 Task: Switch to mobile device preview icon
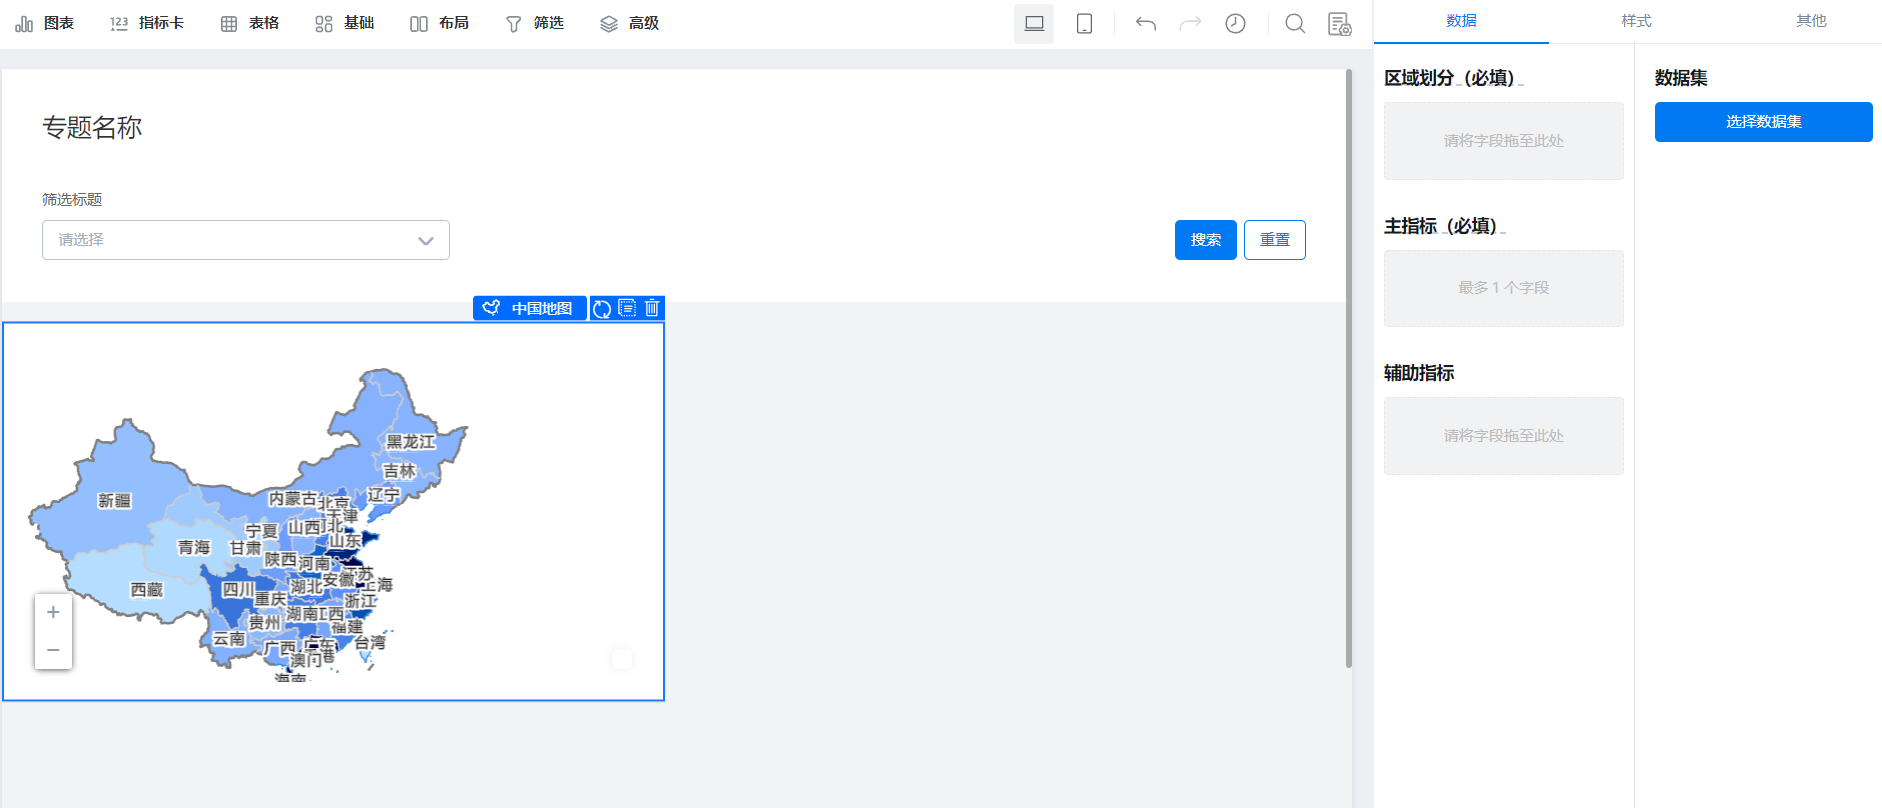click(x=1084, y=23)
